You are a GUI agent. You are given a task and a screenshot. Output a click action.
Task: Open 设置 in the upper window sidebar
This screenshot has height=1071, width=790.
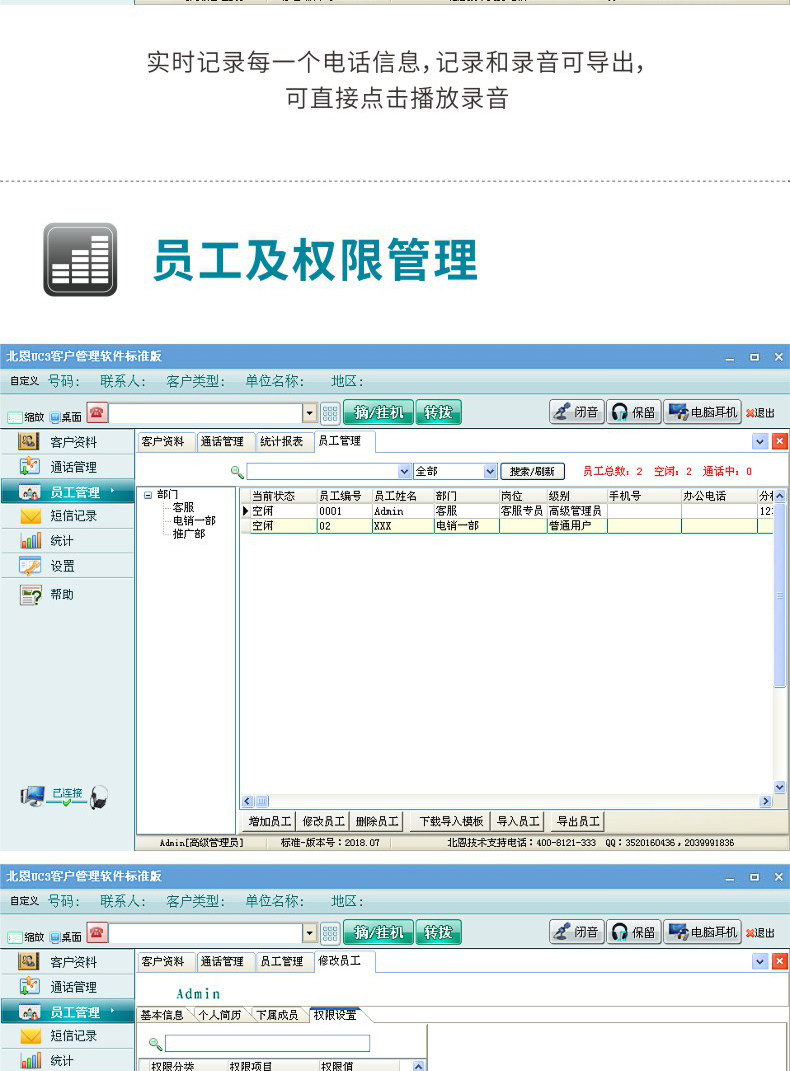(67, 566)
